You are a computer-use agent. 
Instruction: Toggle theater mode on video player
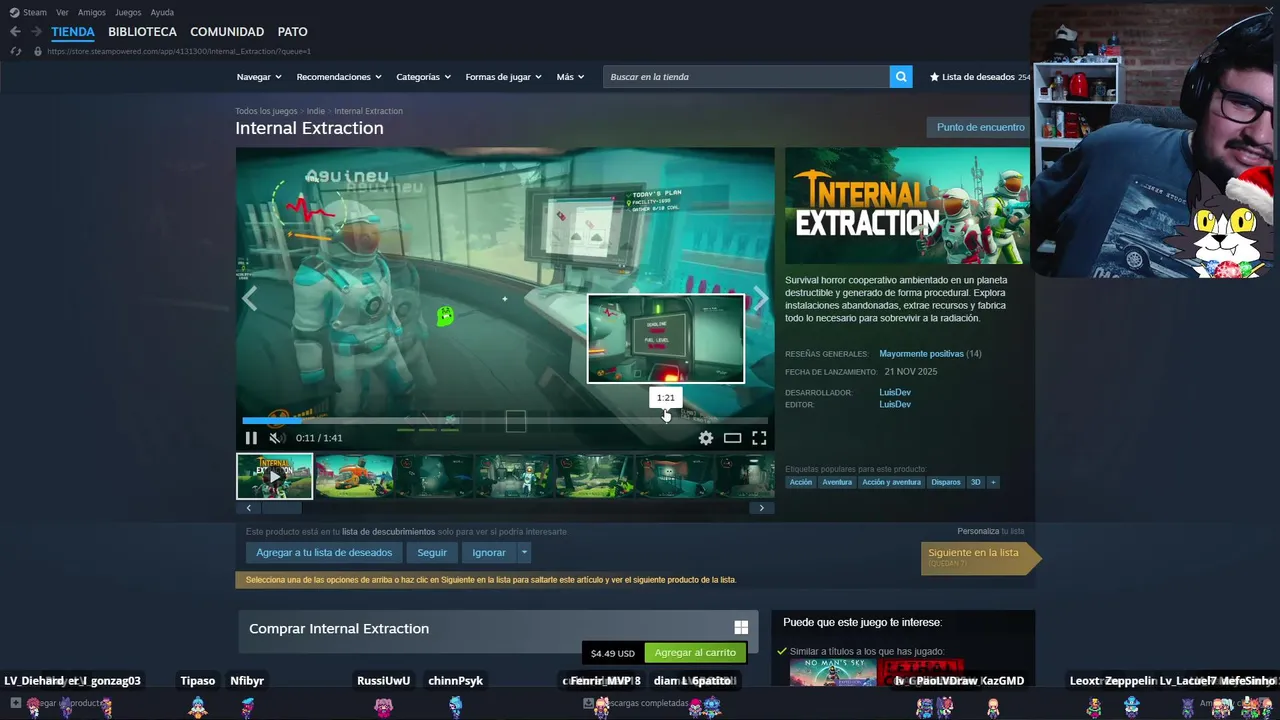coord(733,438)
